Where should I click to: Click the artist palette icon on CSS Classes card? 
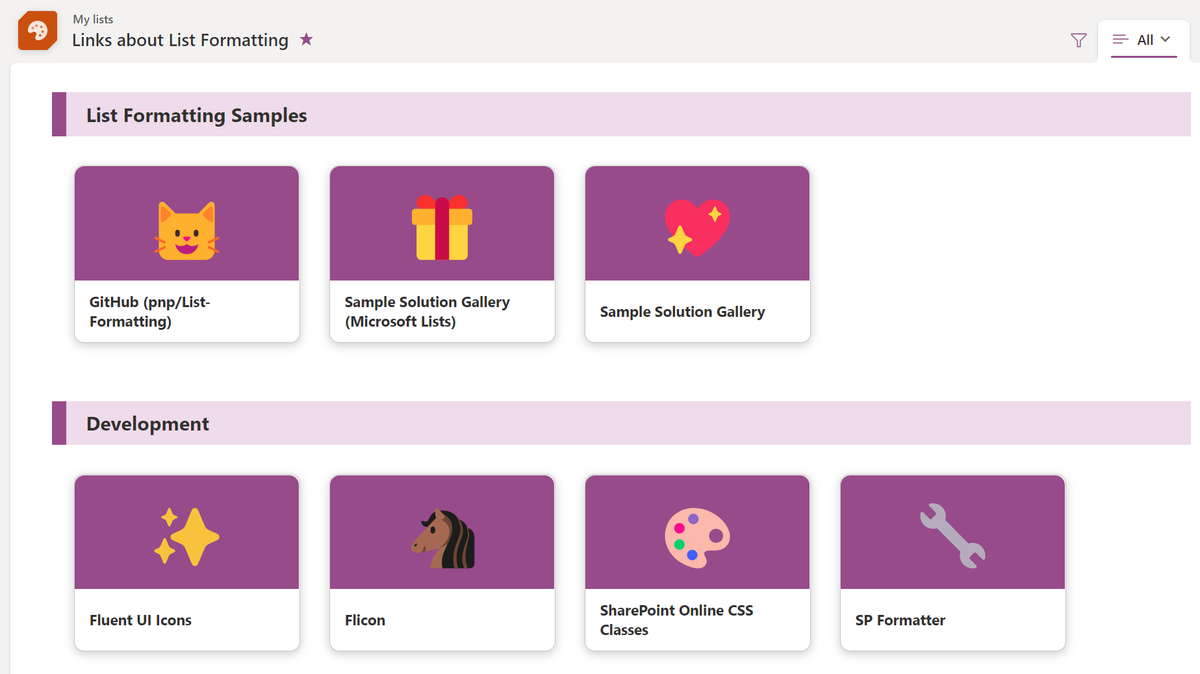click(697, 538)
